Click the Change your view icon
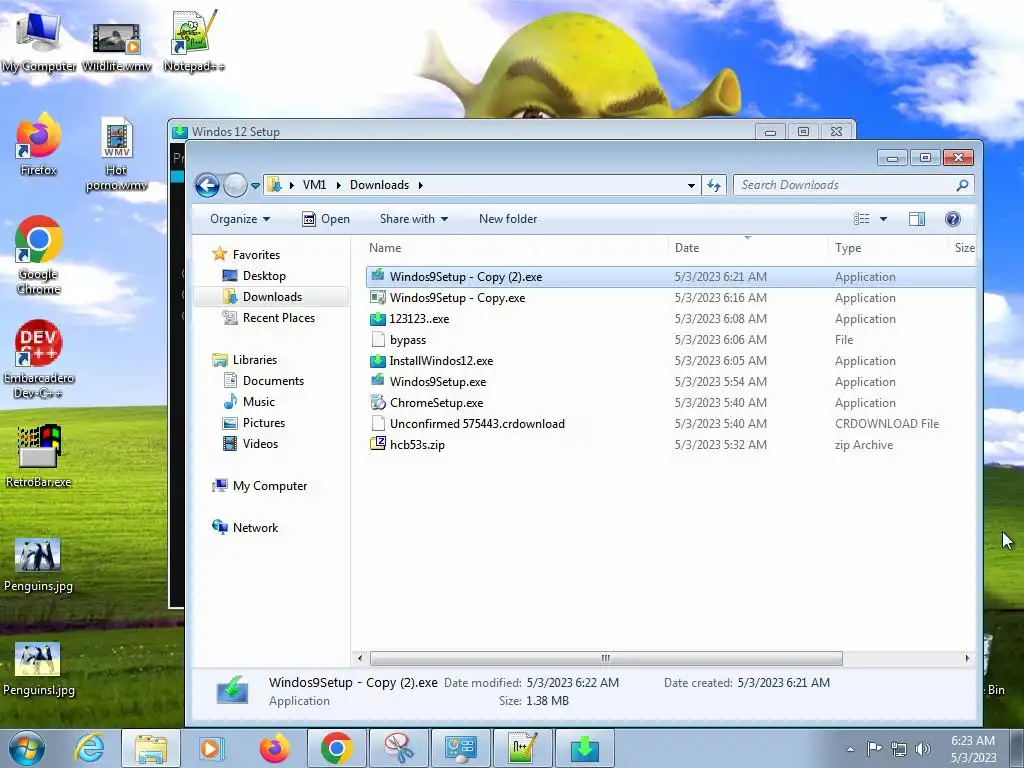 (861, 219)
